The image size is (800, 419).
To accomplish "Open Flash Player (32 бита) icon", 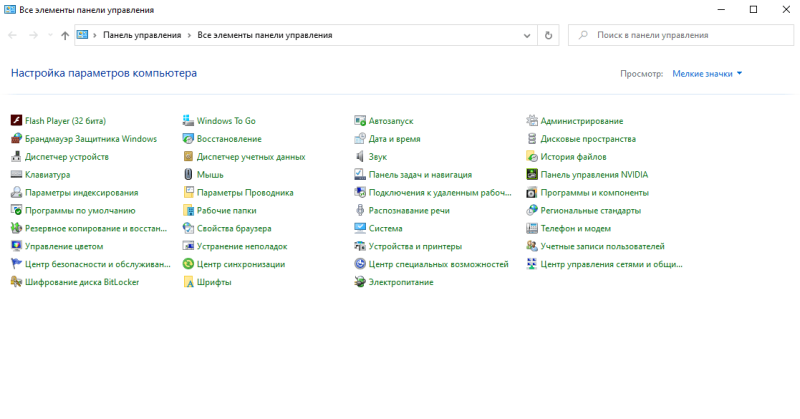I will pos(16,121).
